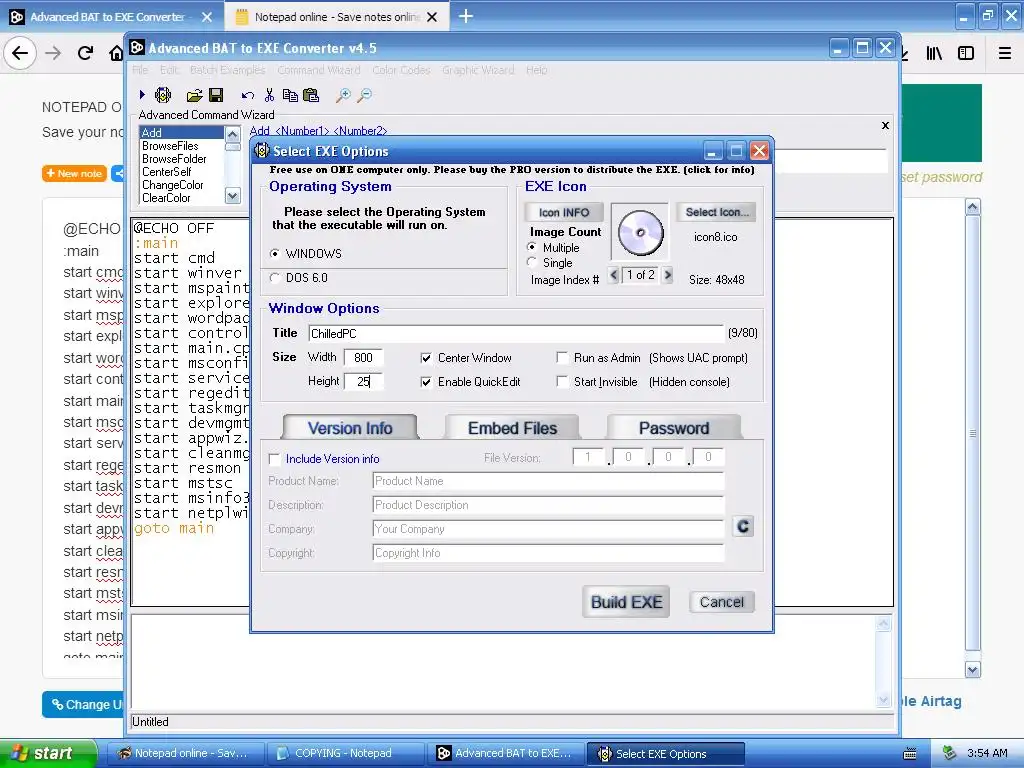Click previous image index arrow
1024x768 pixels.
(x=613, y=275)
